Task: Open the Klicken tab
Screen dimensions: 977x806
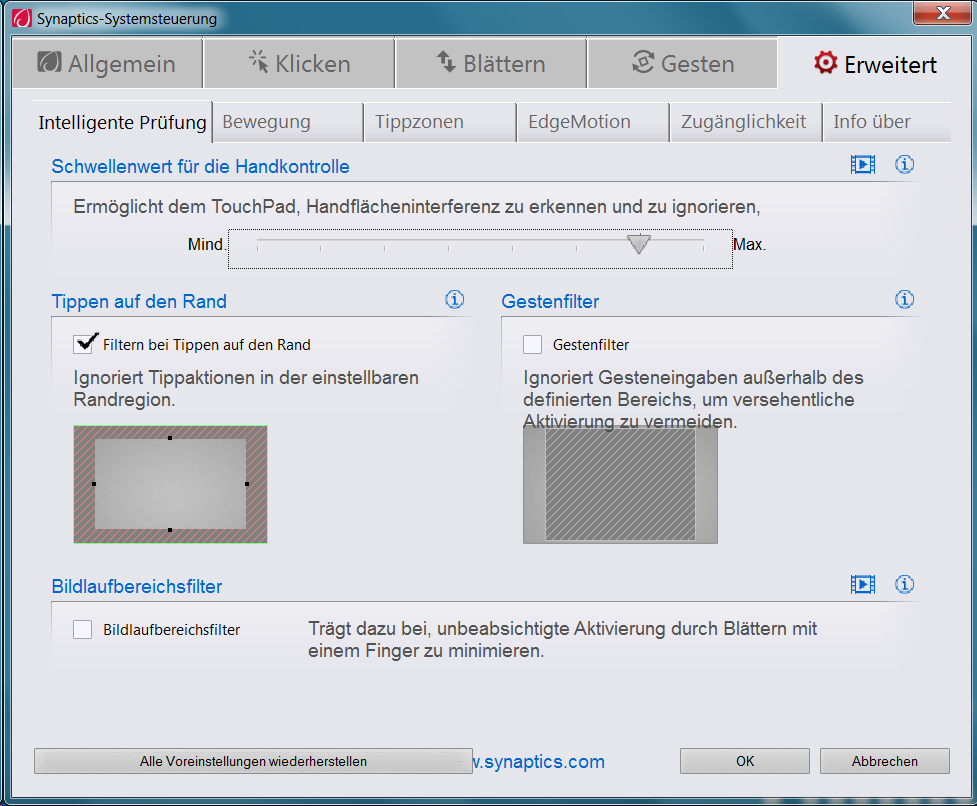Action: 299,63
